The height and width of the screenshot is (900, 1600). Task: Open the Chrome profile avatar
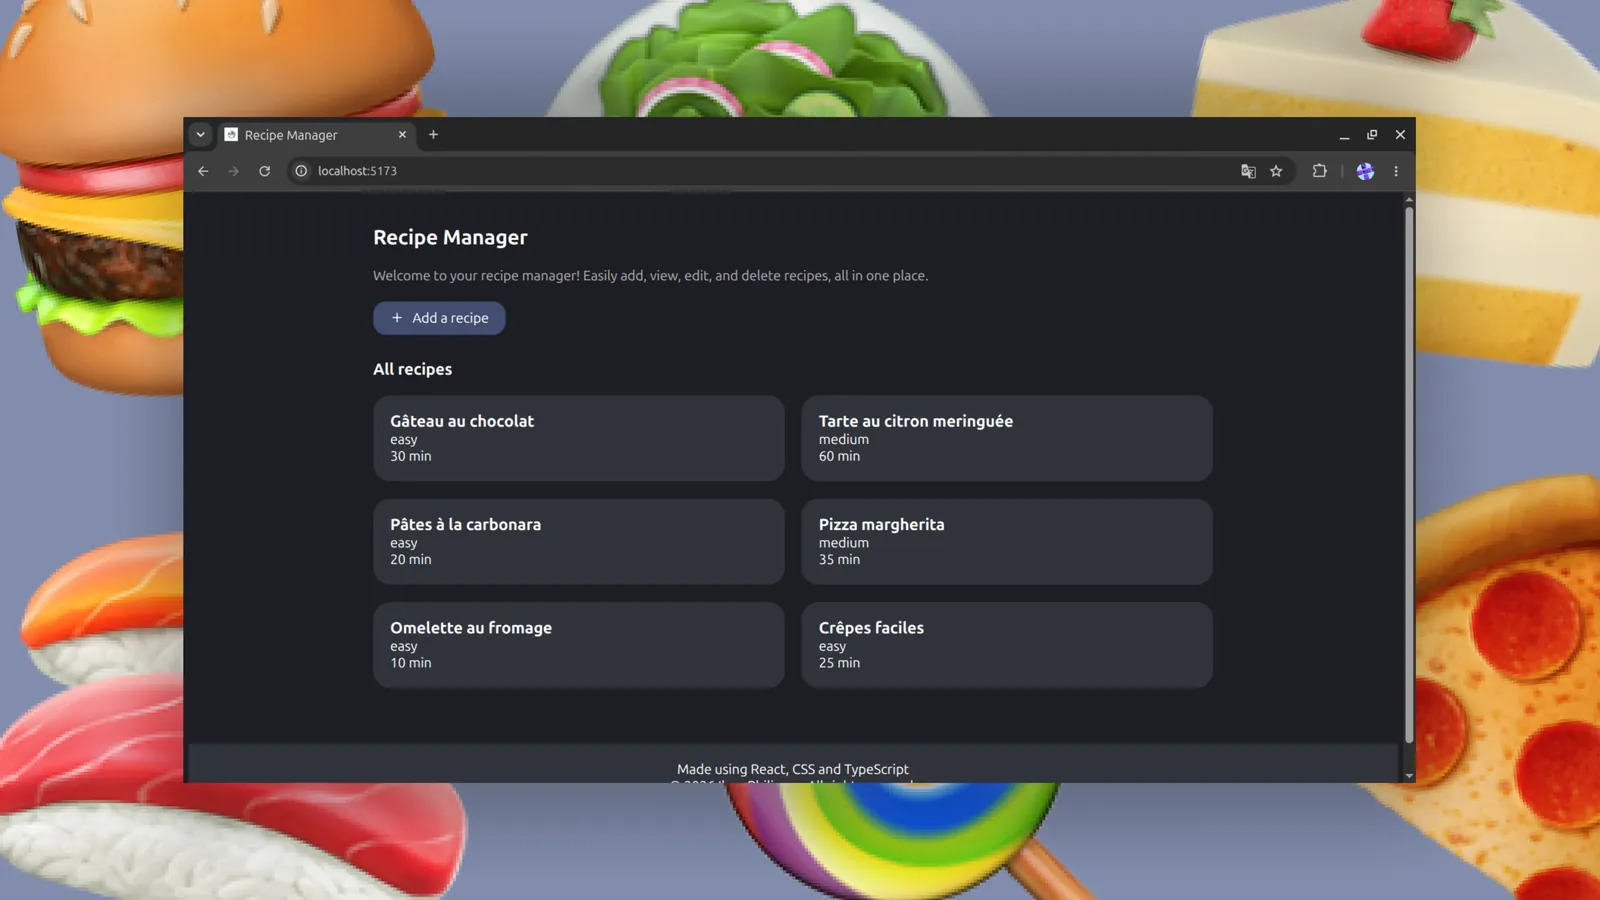pos(1365,171)
